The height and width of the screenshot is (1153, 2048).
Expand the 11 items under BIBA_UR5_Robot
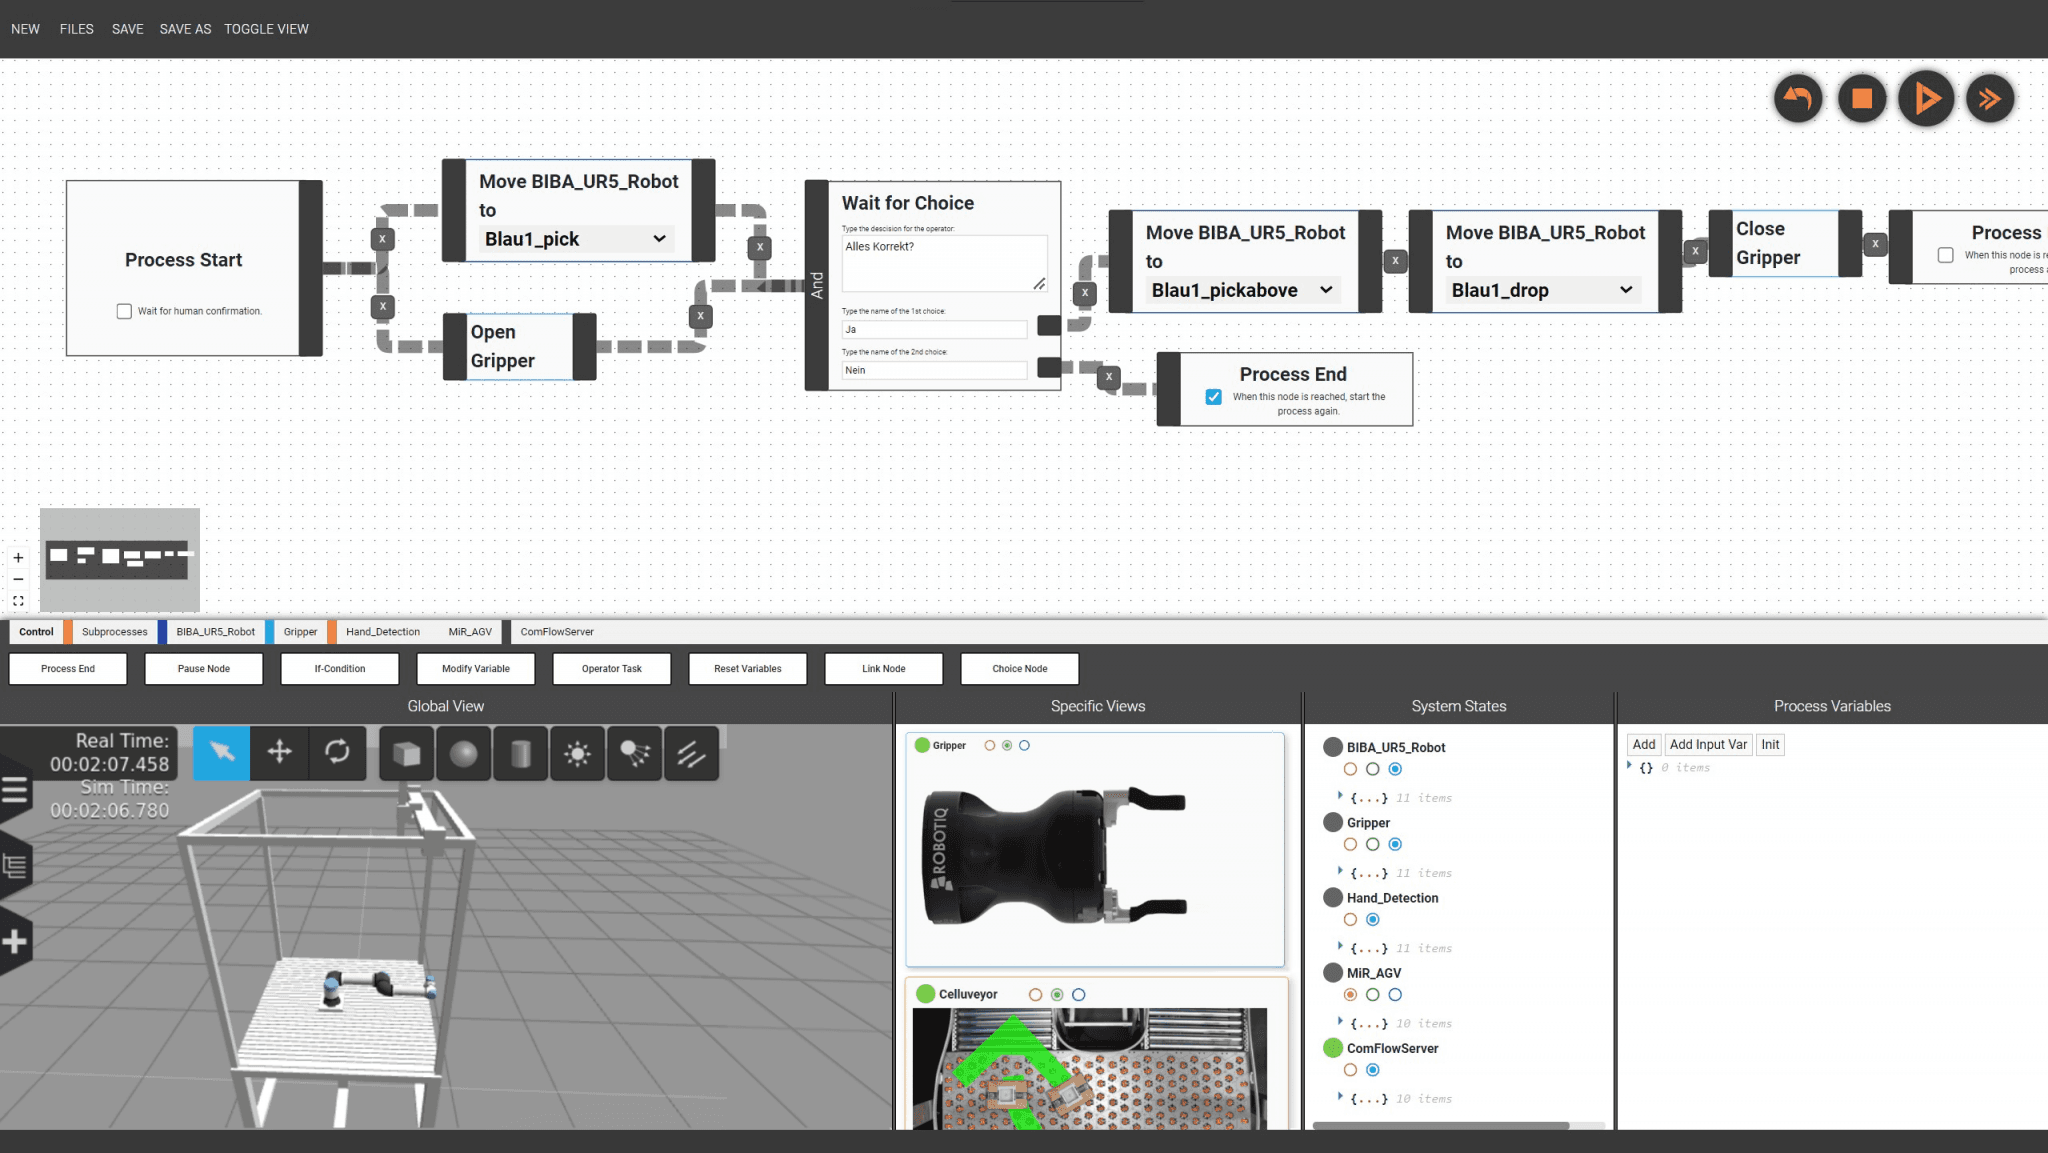click(x=1341, y=797)
